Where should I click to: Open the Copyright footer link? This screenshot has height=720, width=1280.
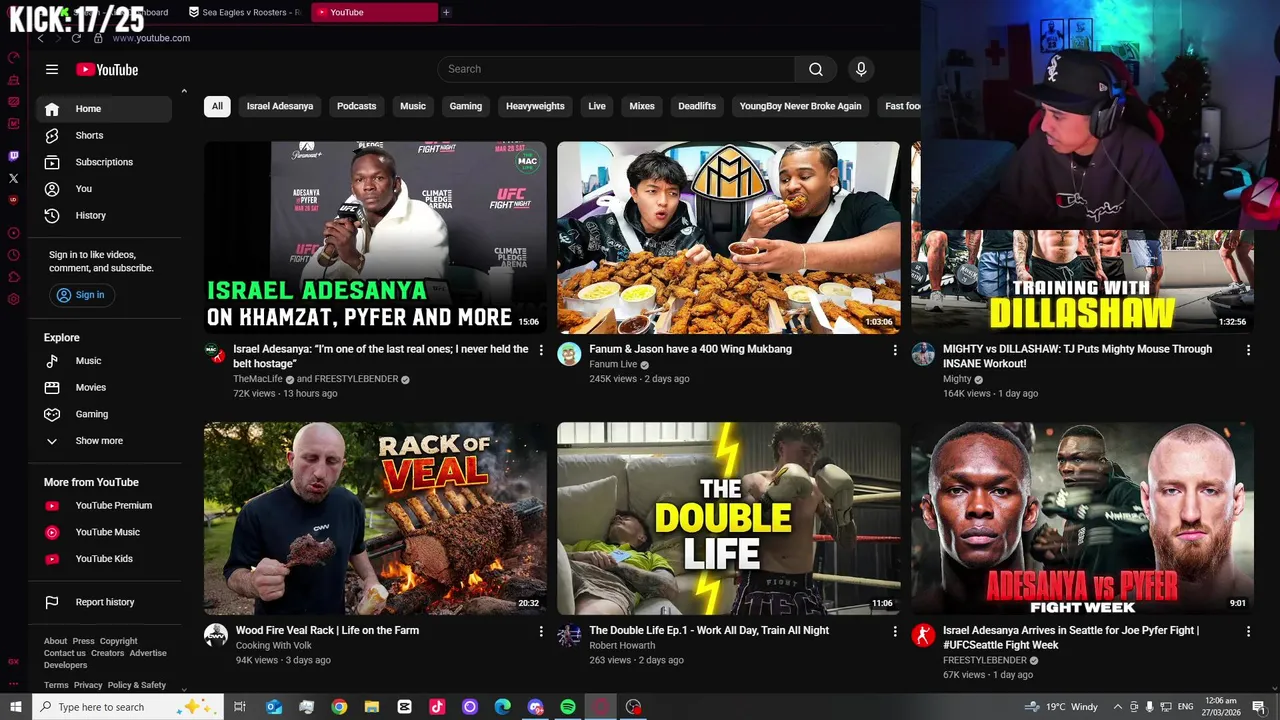pyautogui.click(x=118, y=641)
